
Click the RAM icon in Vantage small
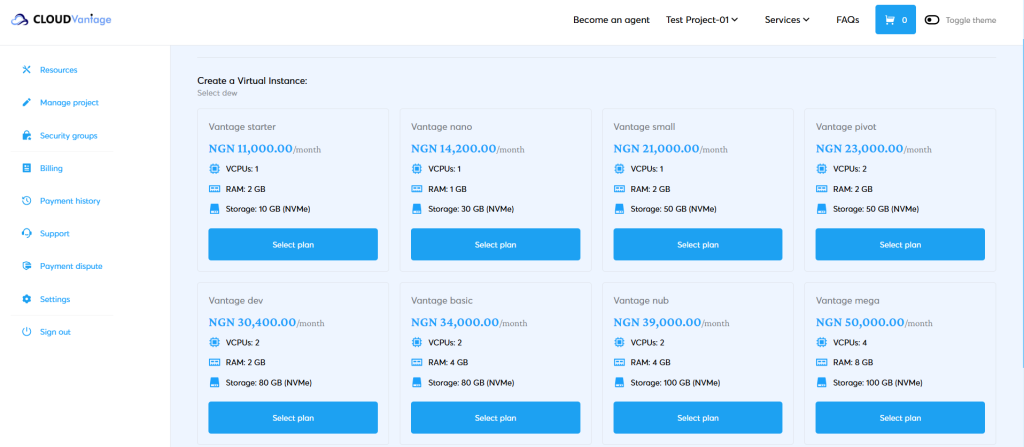point(619,189)
